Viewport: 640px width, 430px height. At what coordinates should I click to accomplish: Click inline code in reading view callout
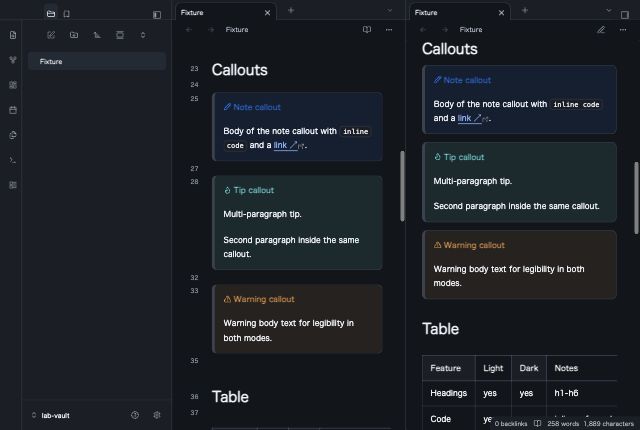[576, 104]
